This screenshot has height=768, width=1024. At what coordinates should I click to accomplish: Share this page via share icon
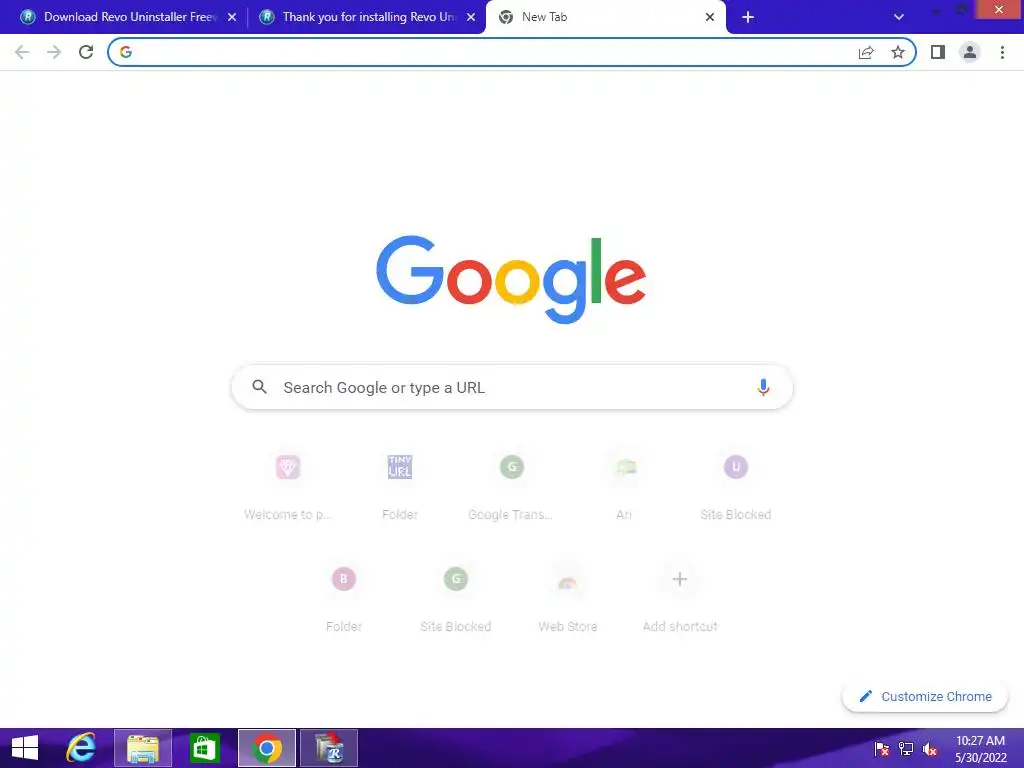click(866, 52)
